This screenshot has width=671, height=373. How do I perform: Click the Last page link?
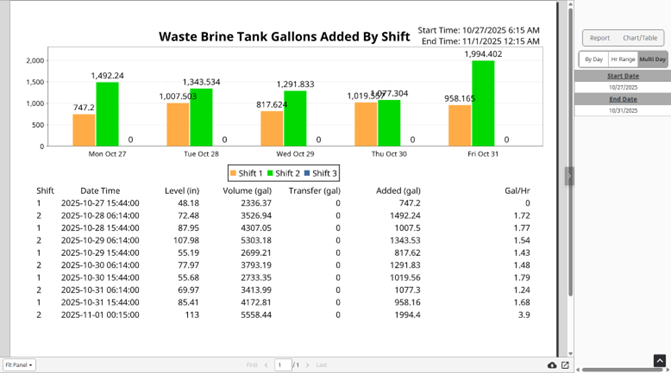[x=321, y=365]
